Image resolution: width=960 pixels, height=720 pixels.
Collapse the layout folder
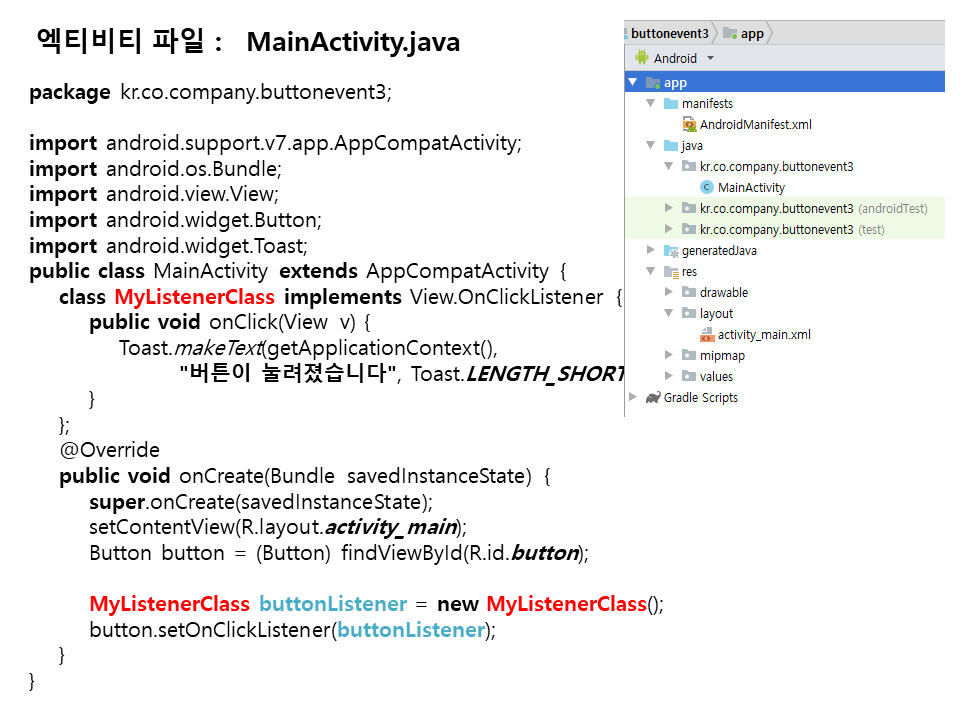[670, 314]
